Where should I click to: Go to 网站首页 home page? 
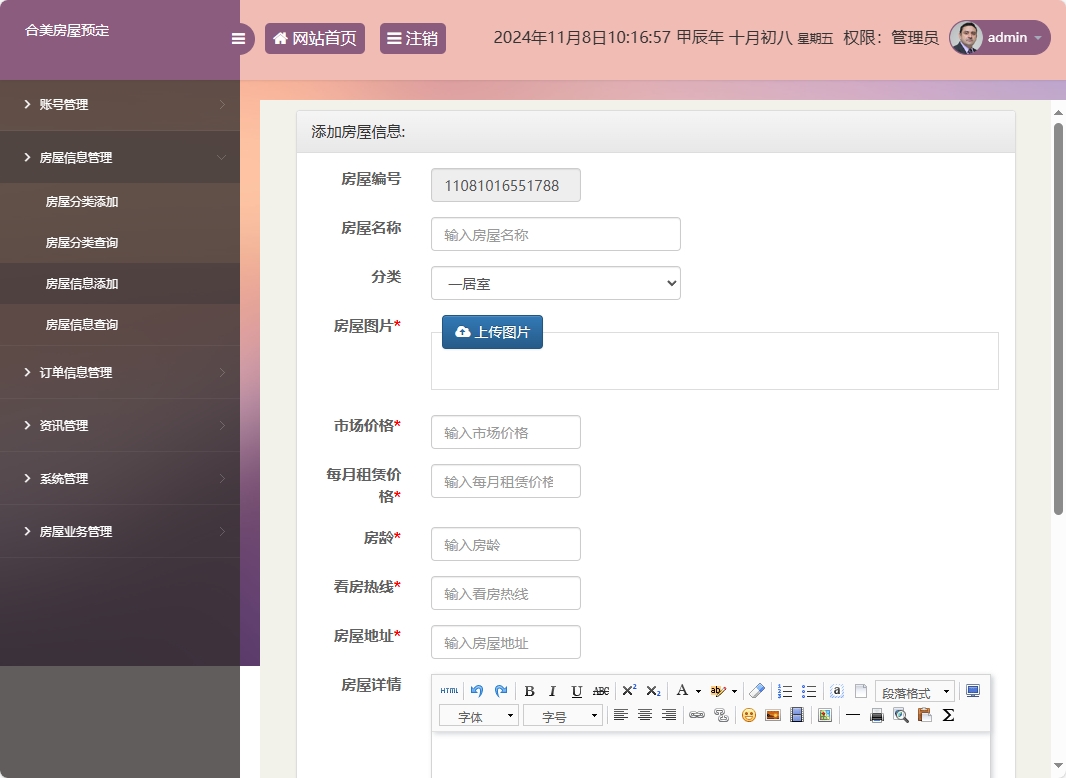pos(314,39)
